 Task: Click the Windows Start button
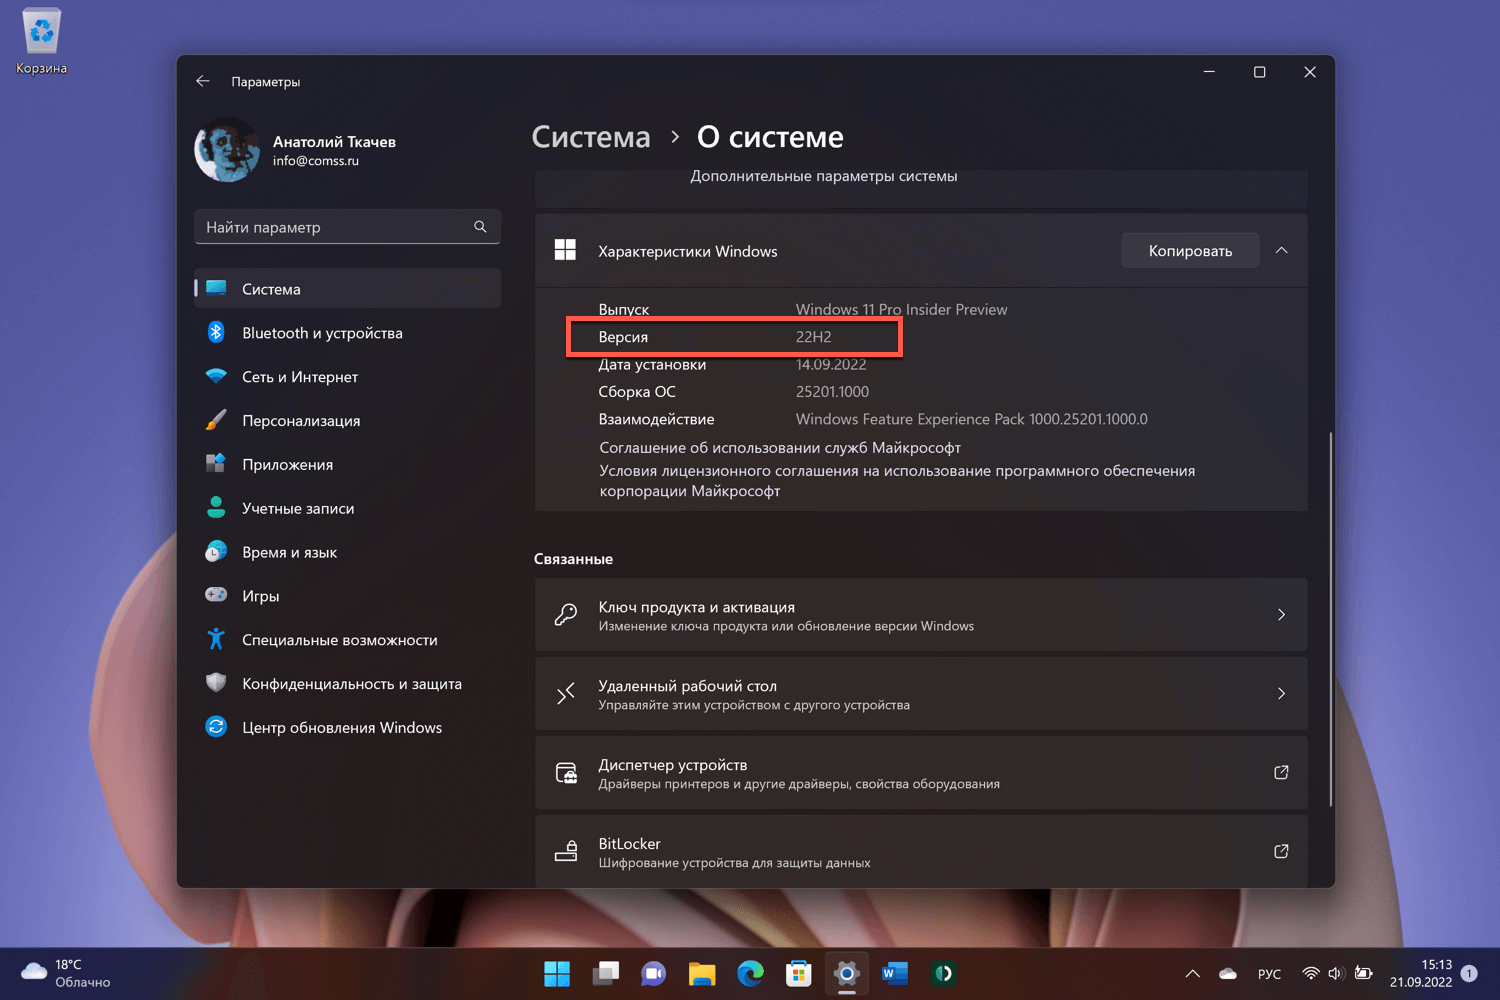coord(557,973)
